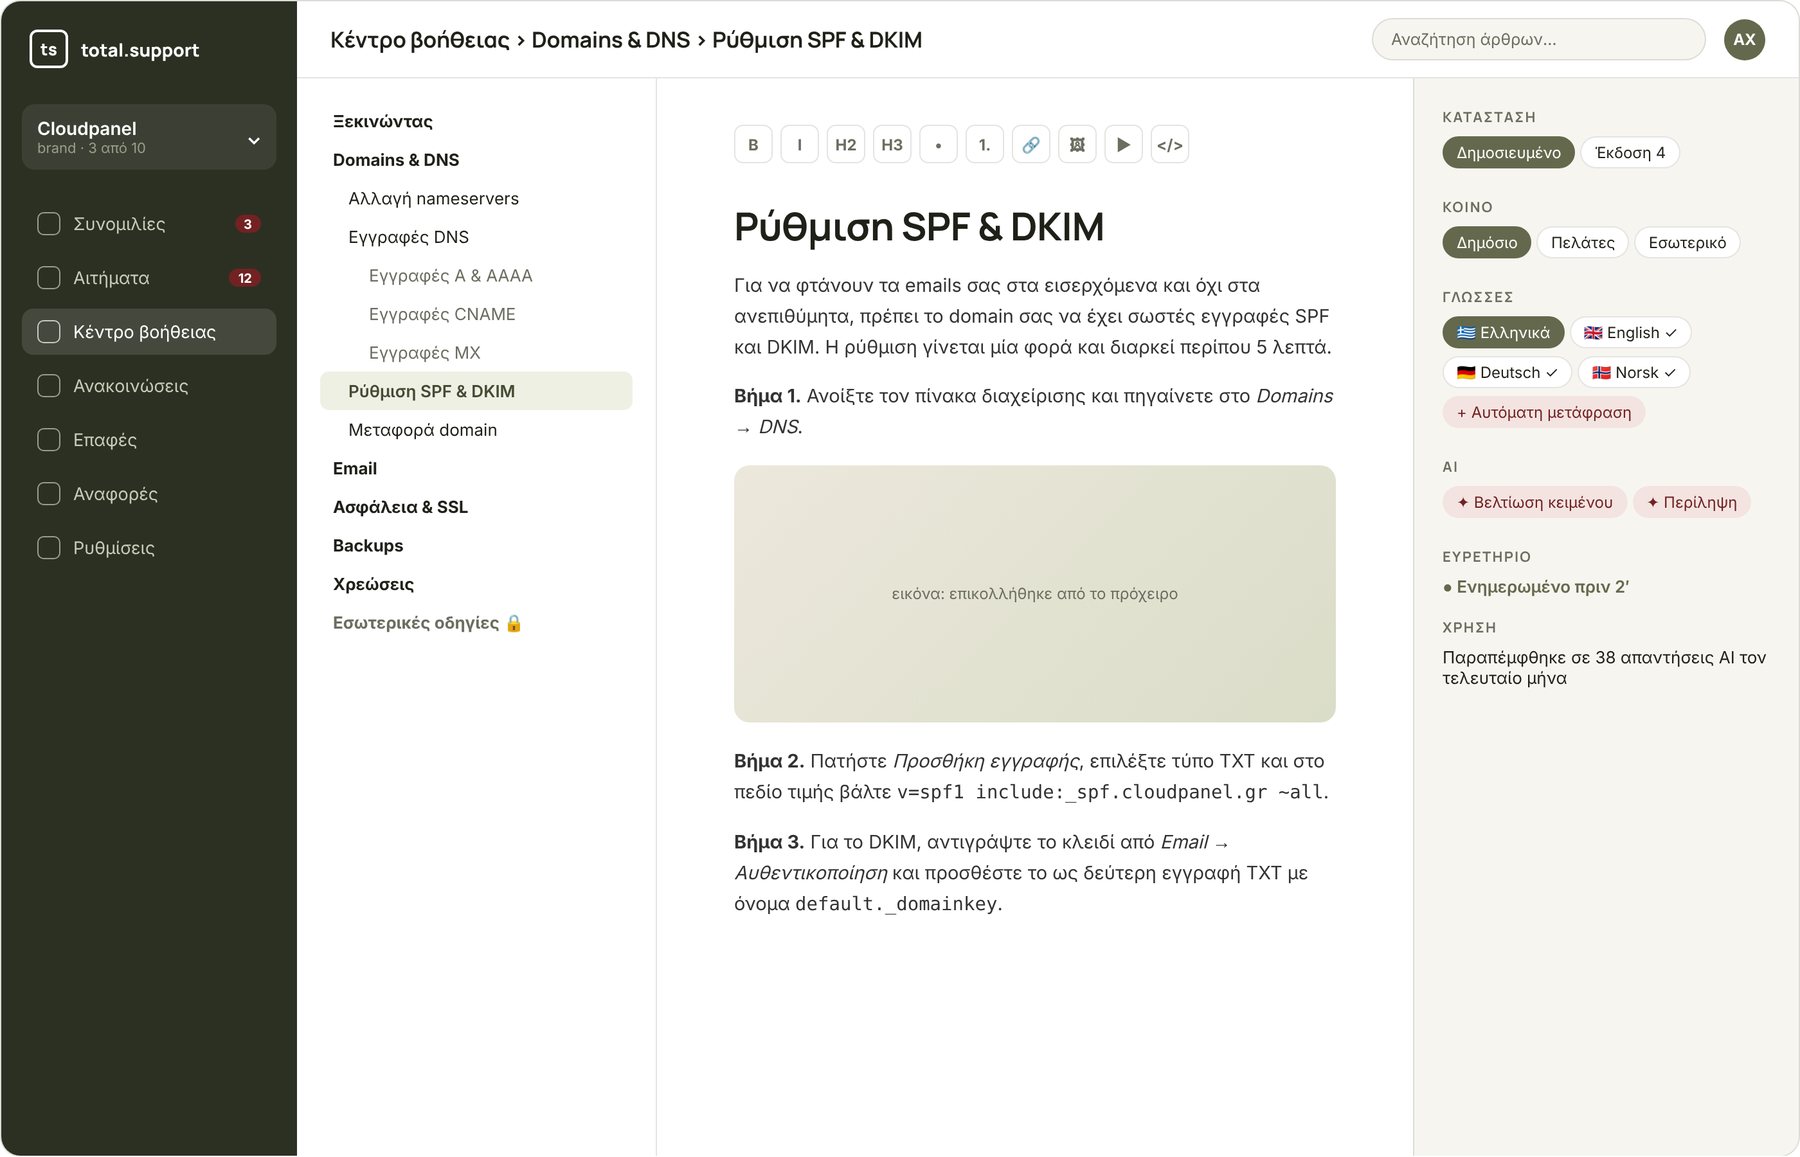This screenshot has height=1157, width=1800.
Task: Insert a numbered list
Action: pos(985,145)
